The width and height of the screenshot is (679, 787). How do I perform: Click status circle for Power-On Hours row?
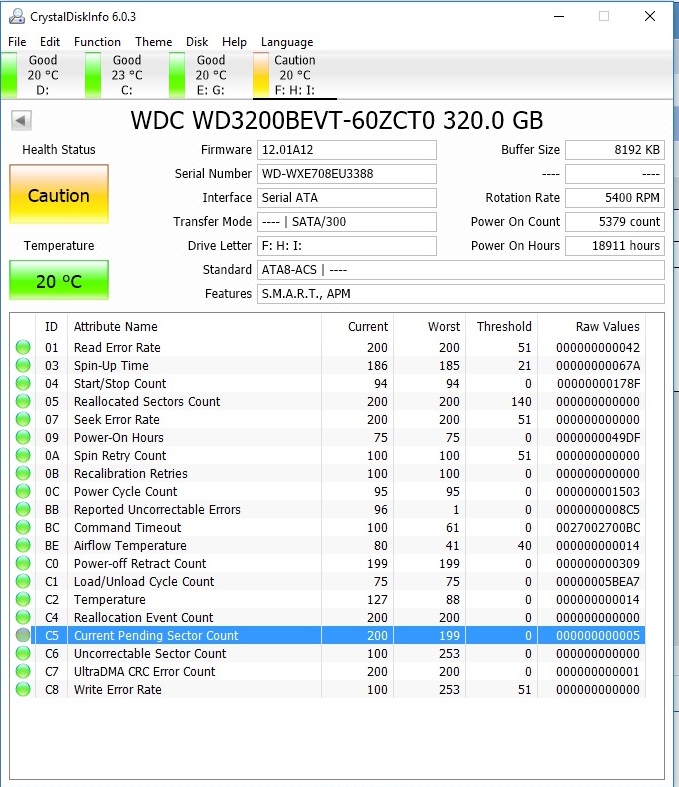(23, 437)
